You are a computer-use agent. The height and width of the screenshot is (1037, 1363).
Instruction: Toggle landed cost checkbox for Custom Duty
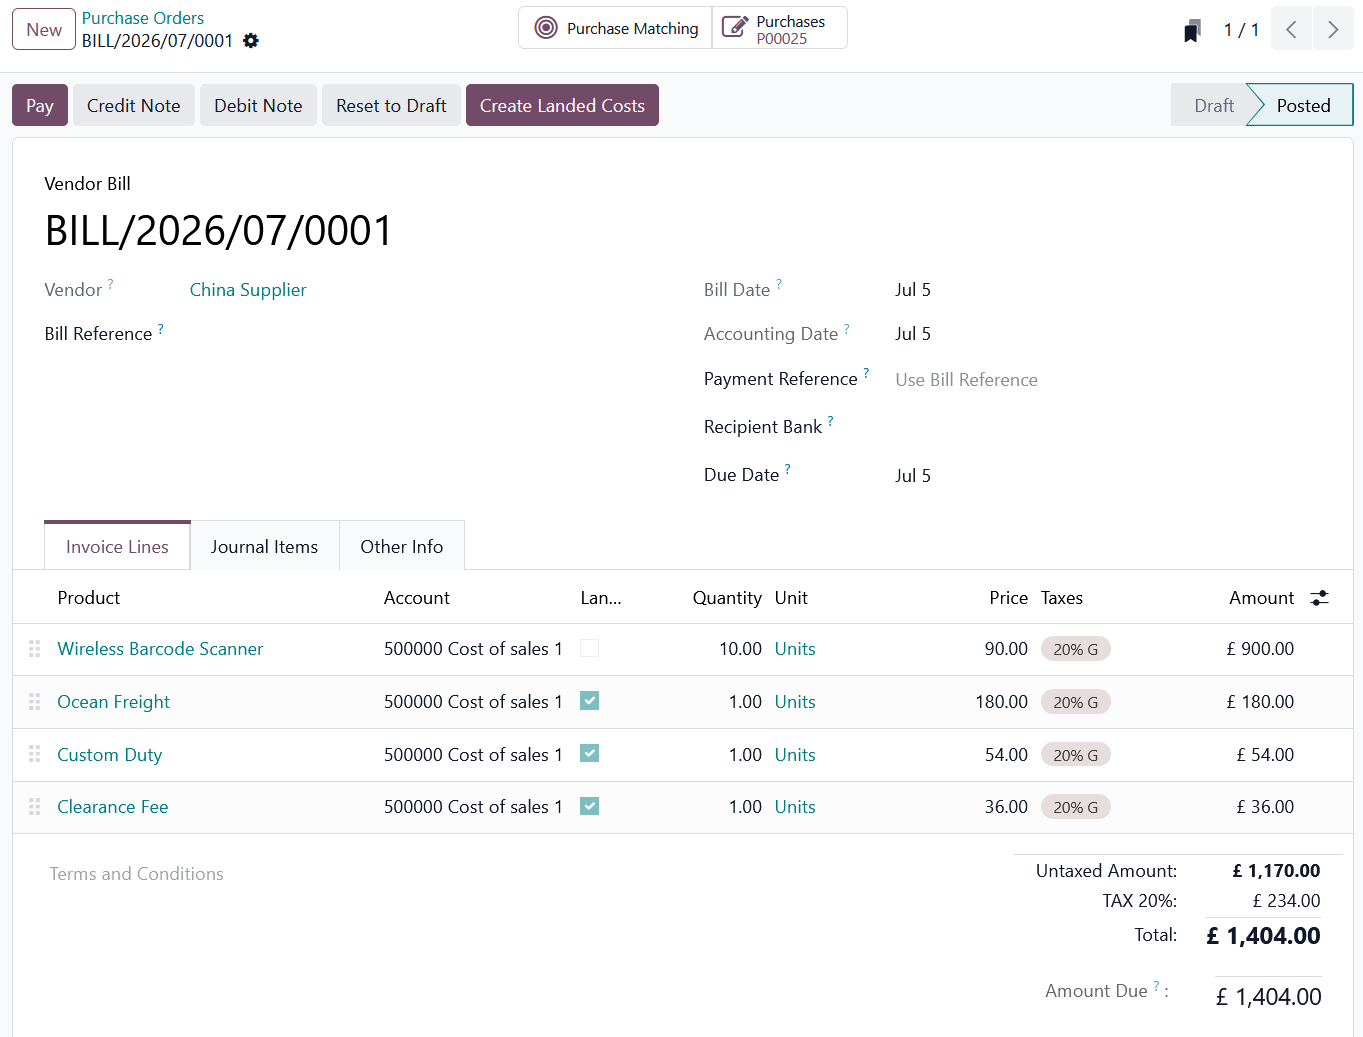click(590, 753)
